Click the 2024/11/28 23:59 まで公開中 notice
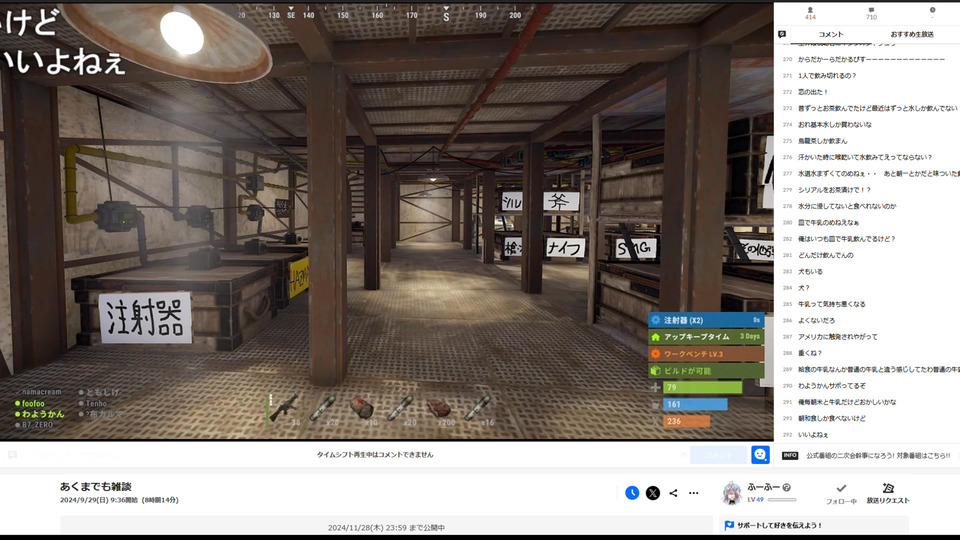This screenshot has height=540, width=960. [386, 527]
